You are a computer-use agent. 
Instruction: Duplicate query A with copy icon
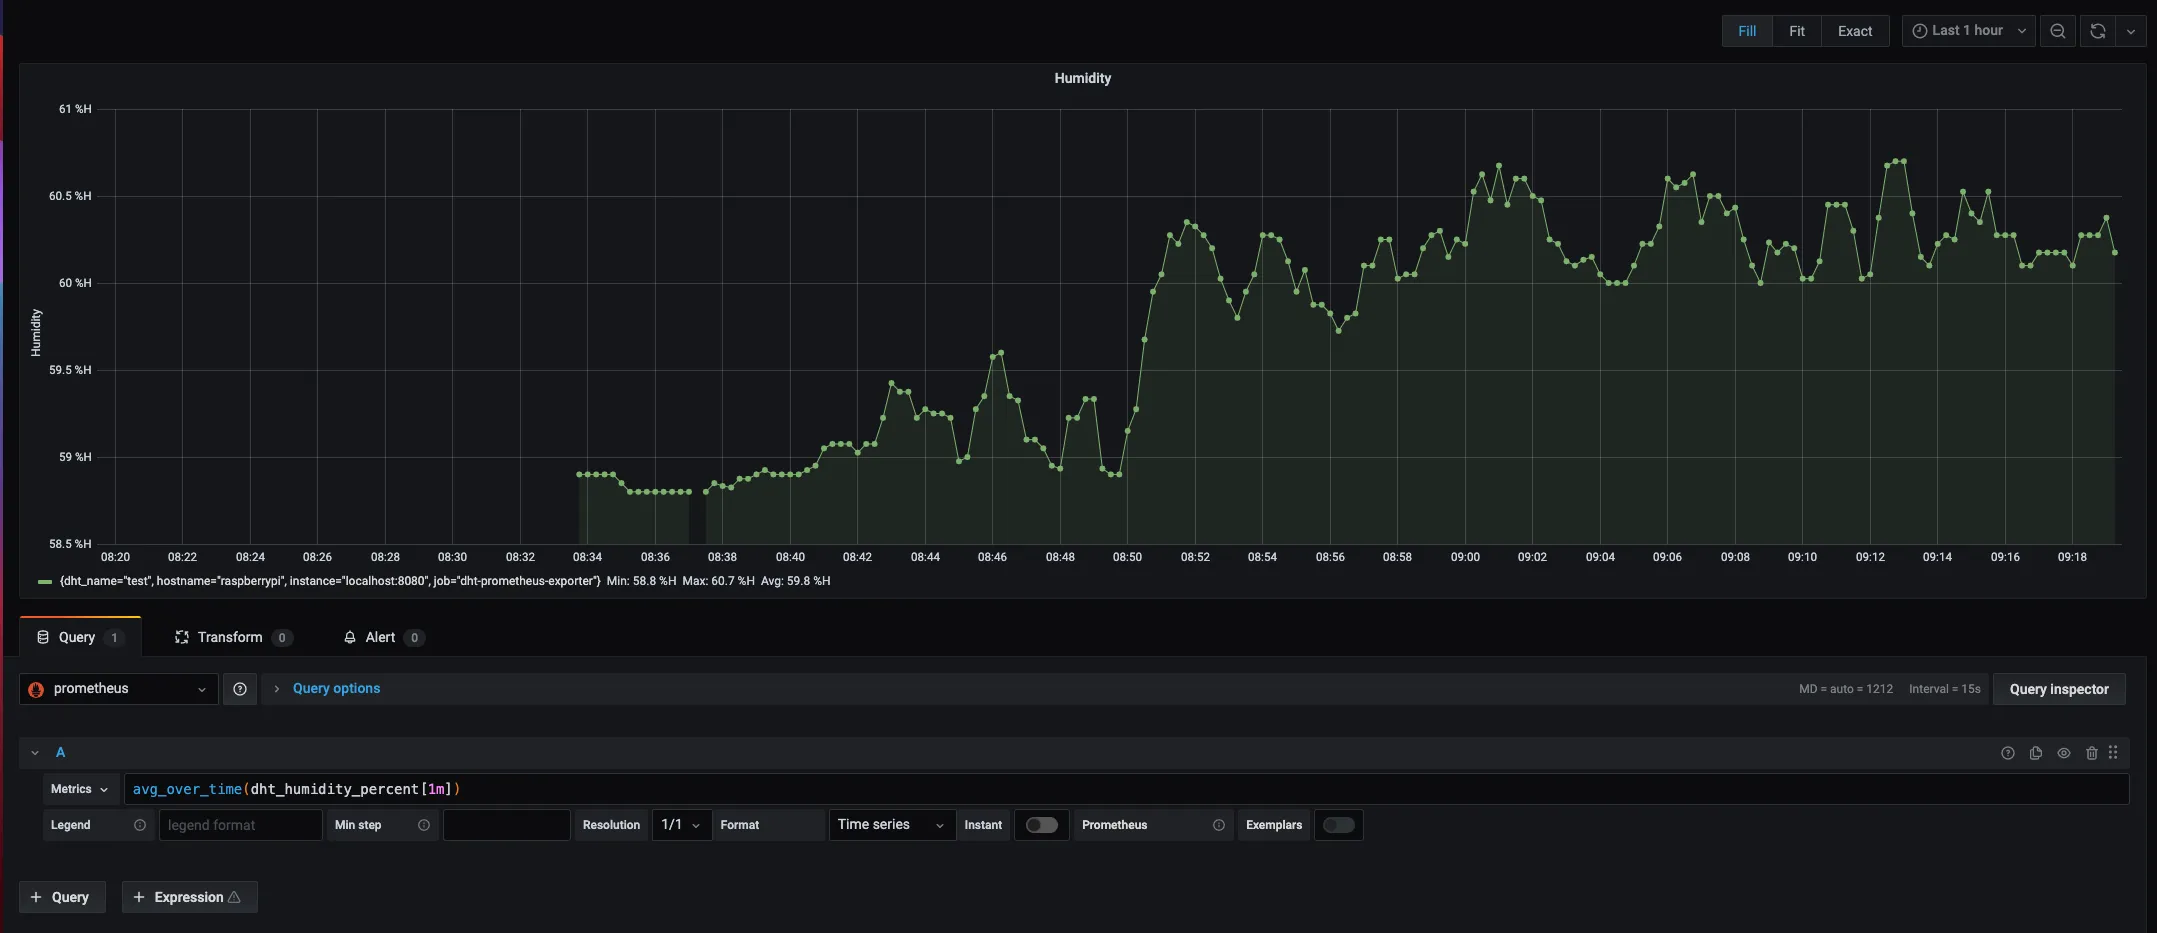point(2036,753)
